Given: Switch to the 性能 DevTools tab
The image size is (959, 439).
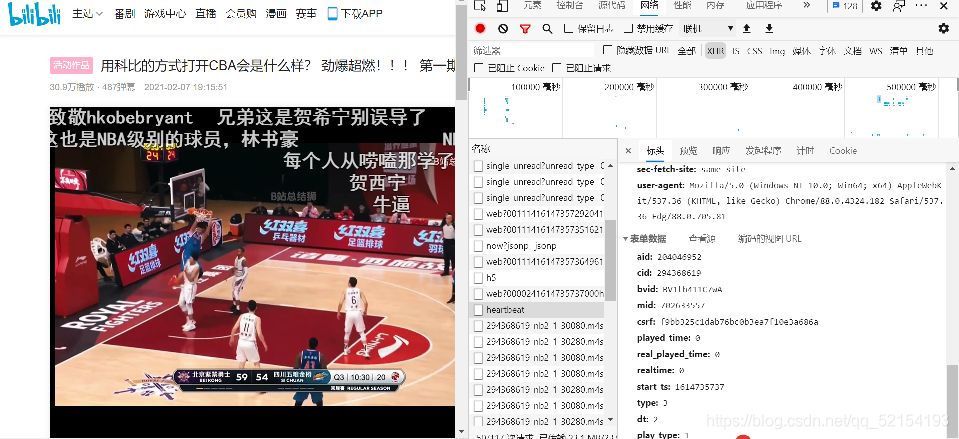Looking at the screenshot, I should 682,6.
